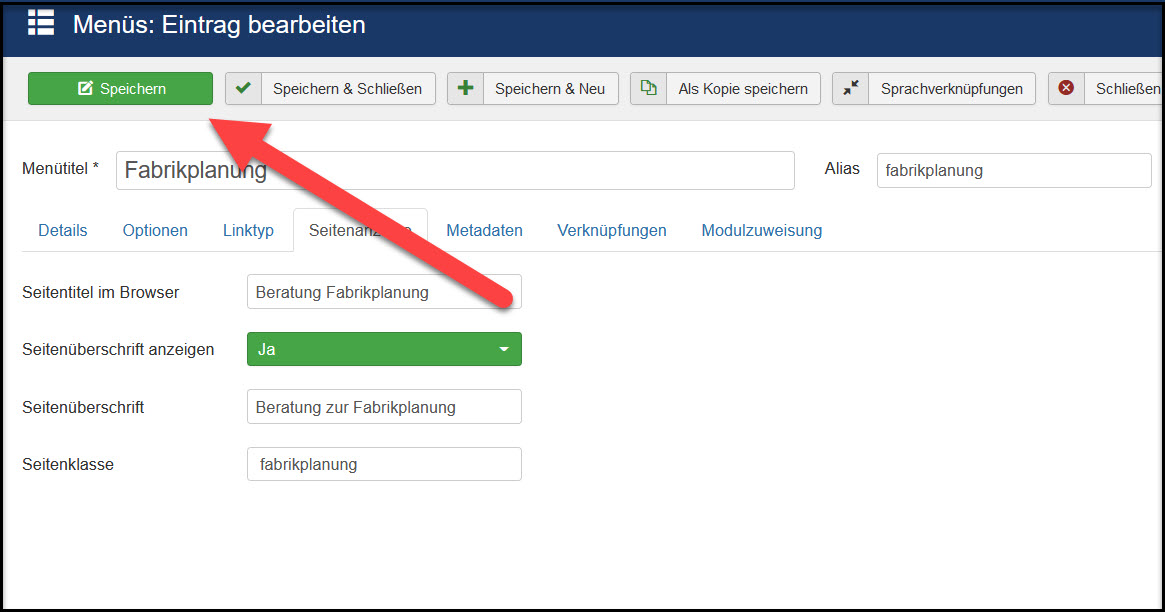Click the hamburger menu icon top left
Image resolution: width=1165 pixels, height=612 pixels.
[39, 23]
